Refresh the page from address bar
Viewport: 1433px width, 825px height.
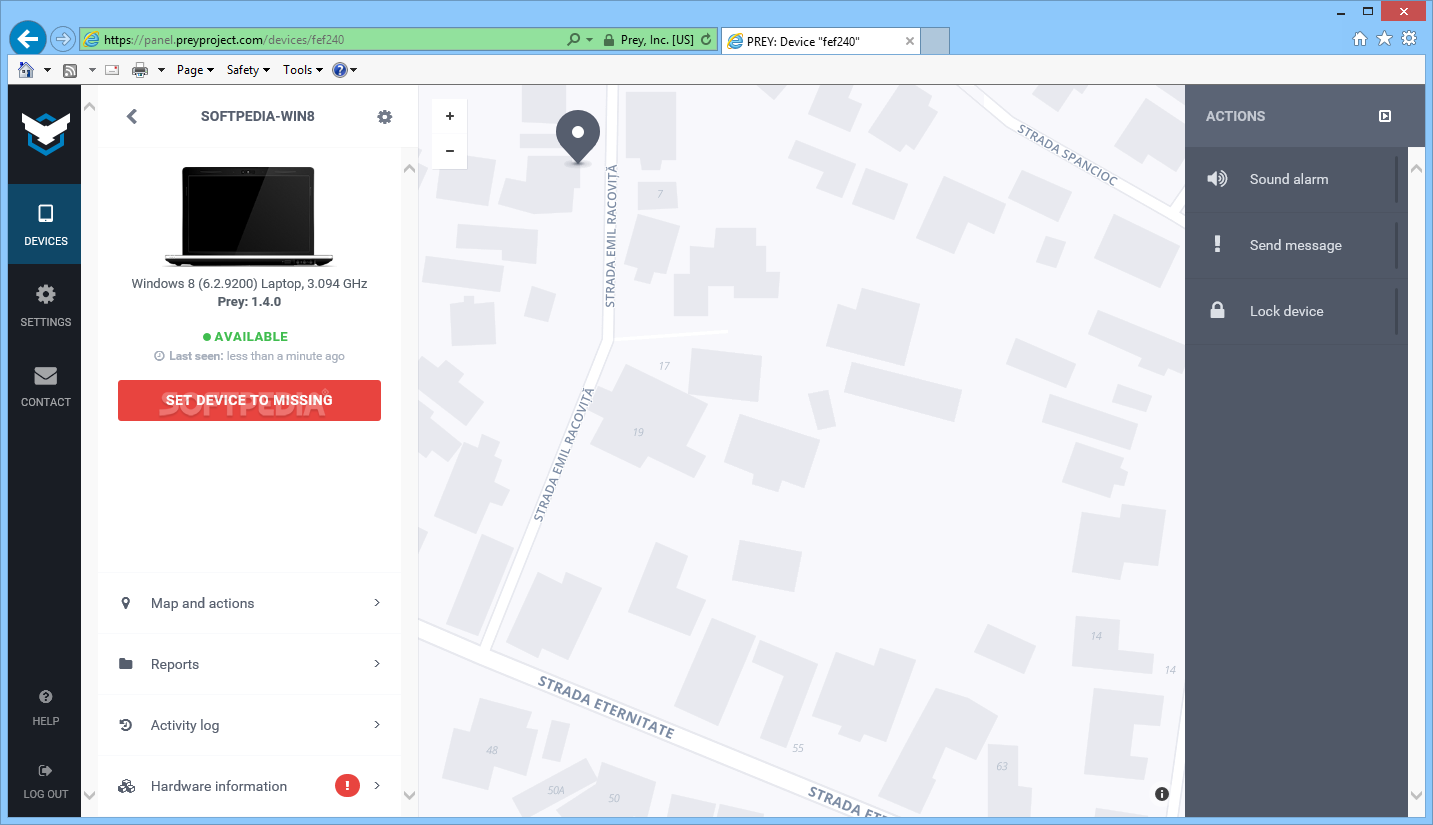click(706, 40)
